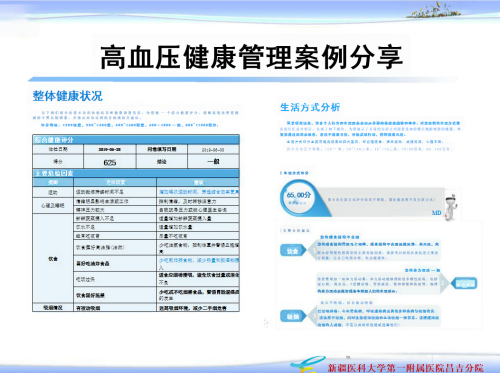
Task: Click the plant decoration in top corner
Action: (x=433, y=10)
